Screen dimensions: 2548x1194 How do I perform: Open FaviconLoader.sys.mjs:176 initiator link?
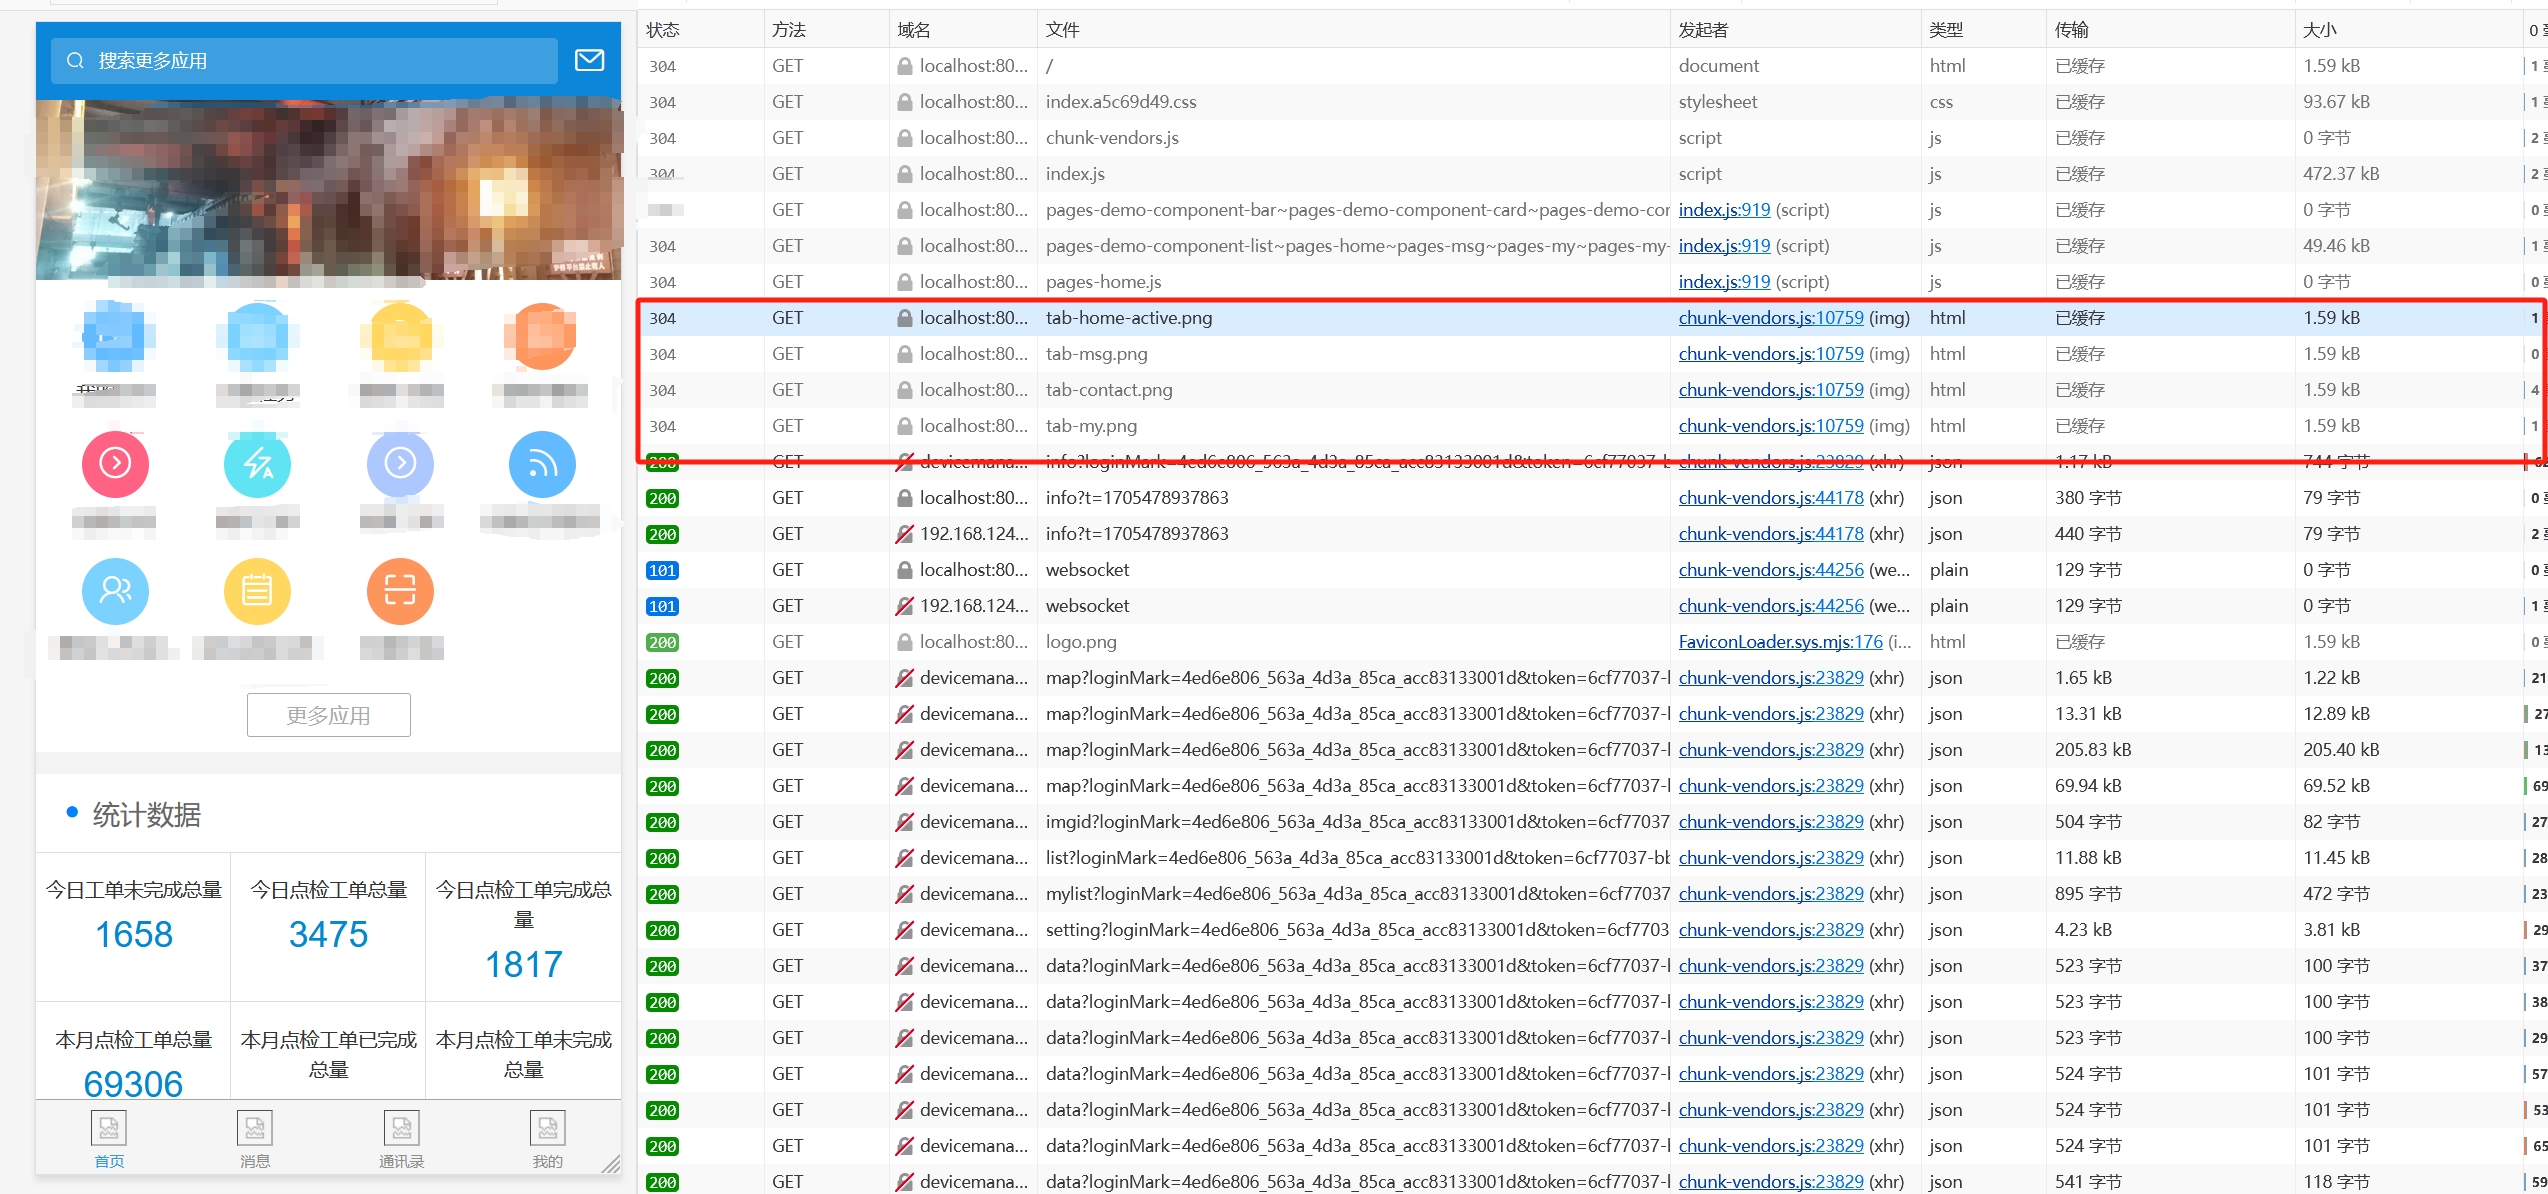(1780, 642)
